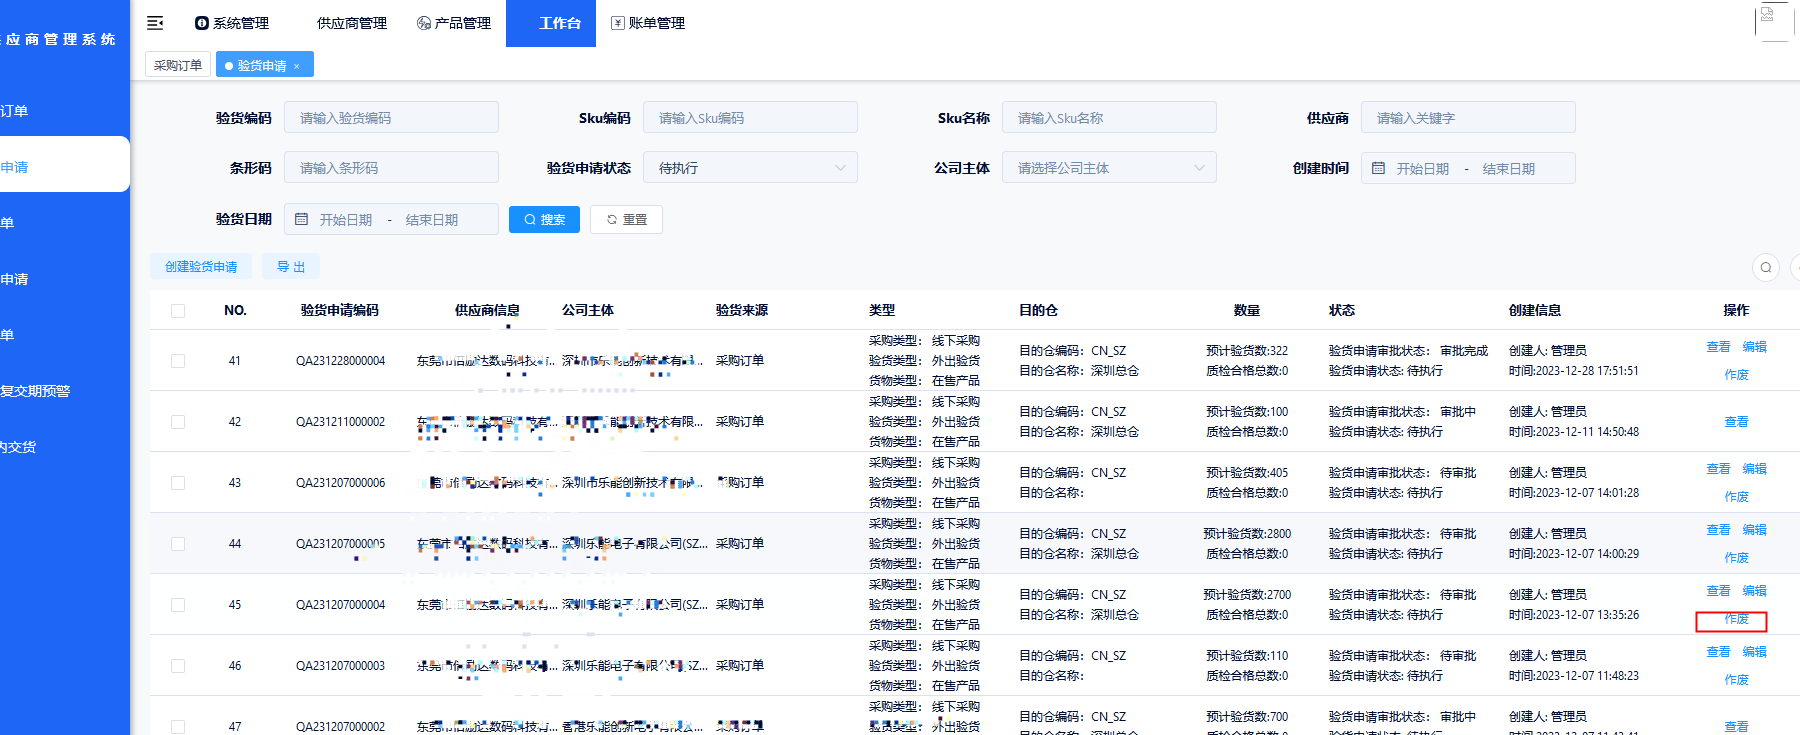This screenshot has height=735, width=1800.
Task: Click calendar icon in 创建时间 field
Action: (1378, 168)
